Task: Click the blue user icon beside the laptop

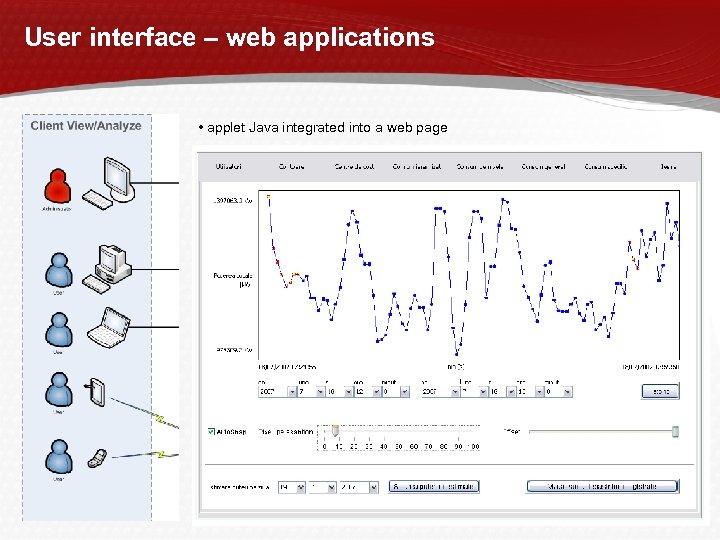Action: pos(59,330)
